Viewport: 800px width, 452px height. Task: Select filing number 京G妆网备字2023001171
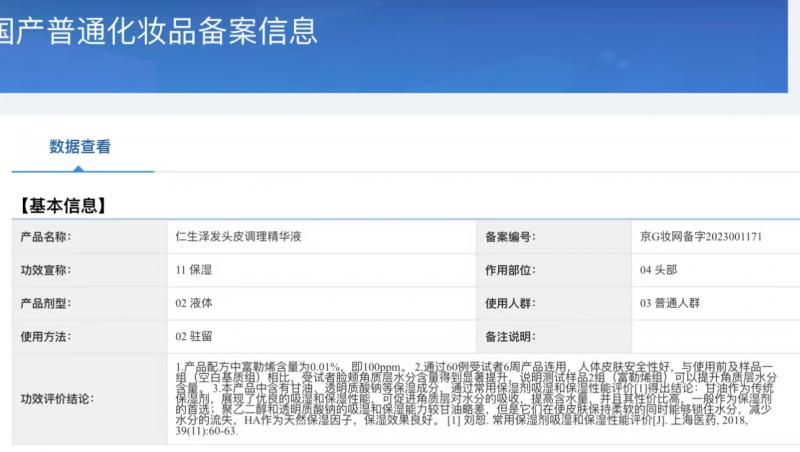(701, 237)
